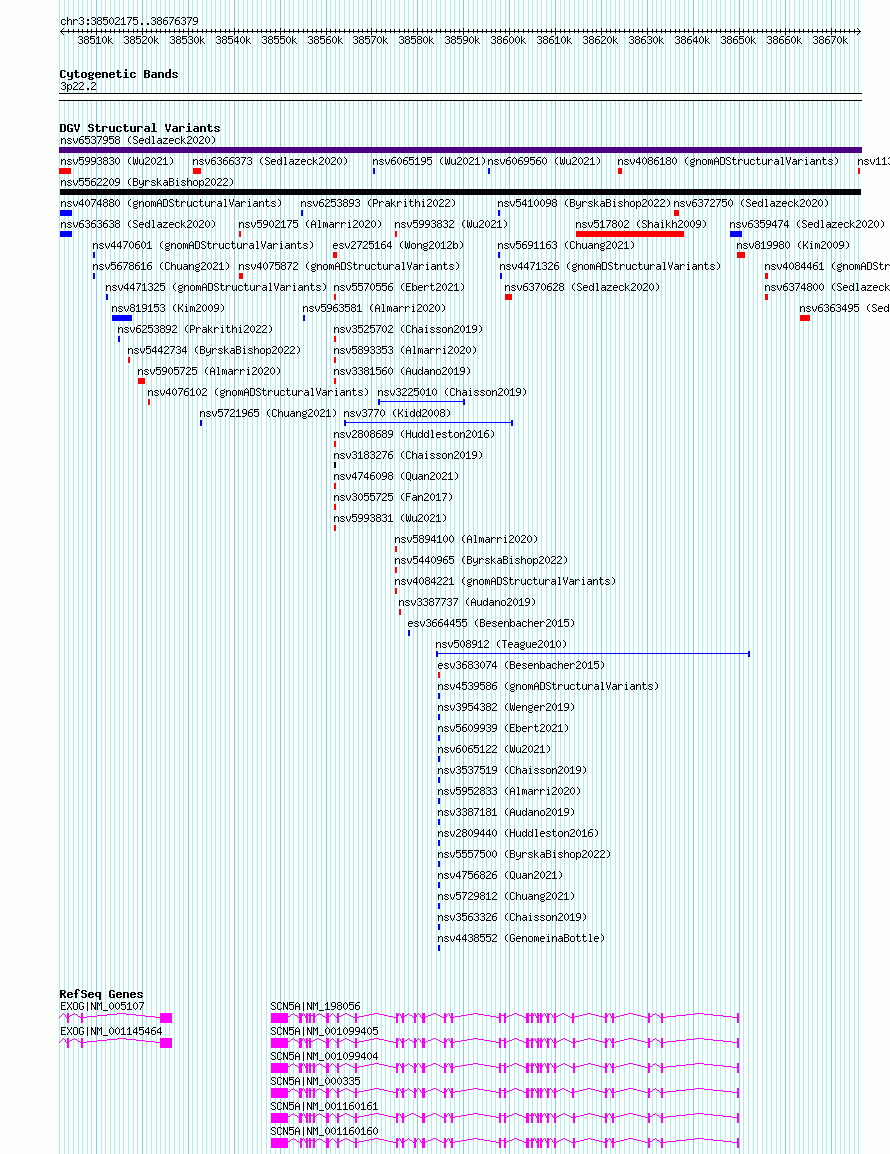Click the nsv4074880 (gnomADStructuralVariants) label
Viewport: 890px width, 1154px height.
click(171, 202)
